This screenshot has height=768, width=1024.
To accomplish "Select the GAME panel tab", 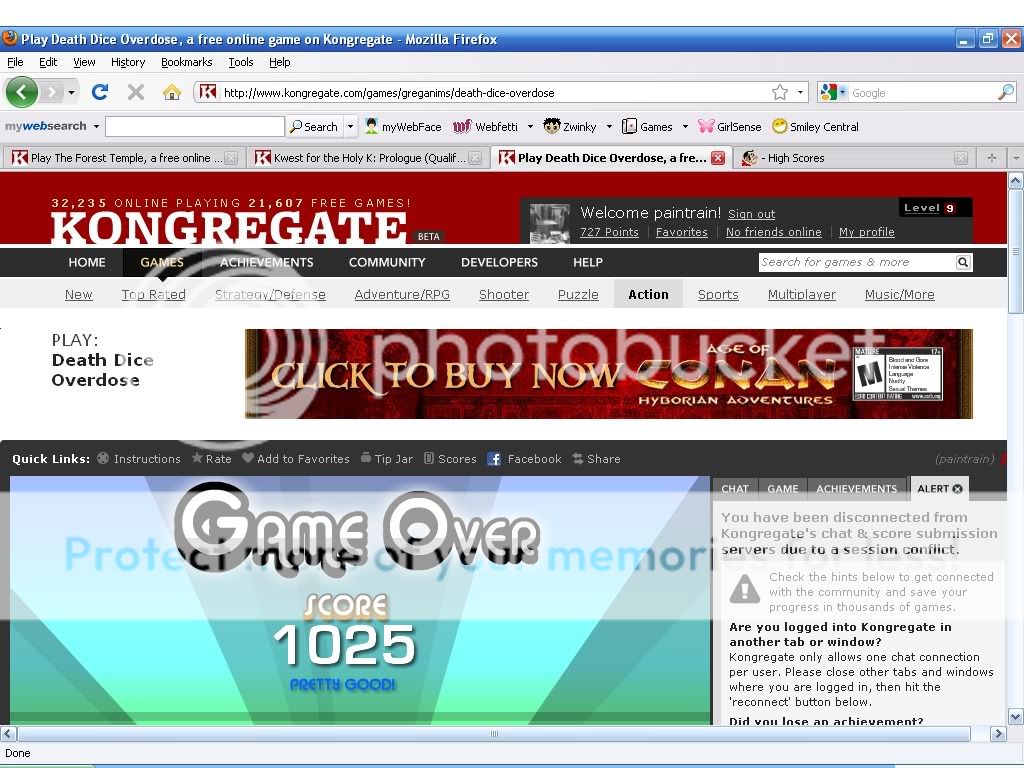I will pos(783,488).
